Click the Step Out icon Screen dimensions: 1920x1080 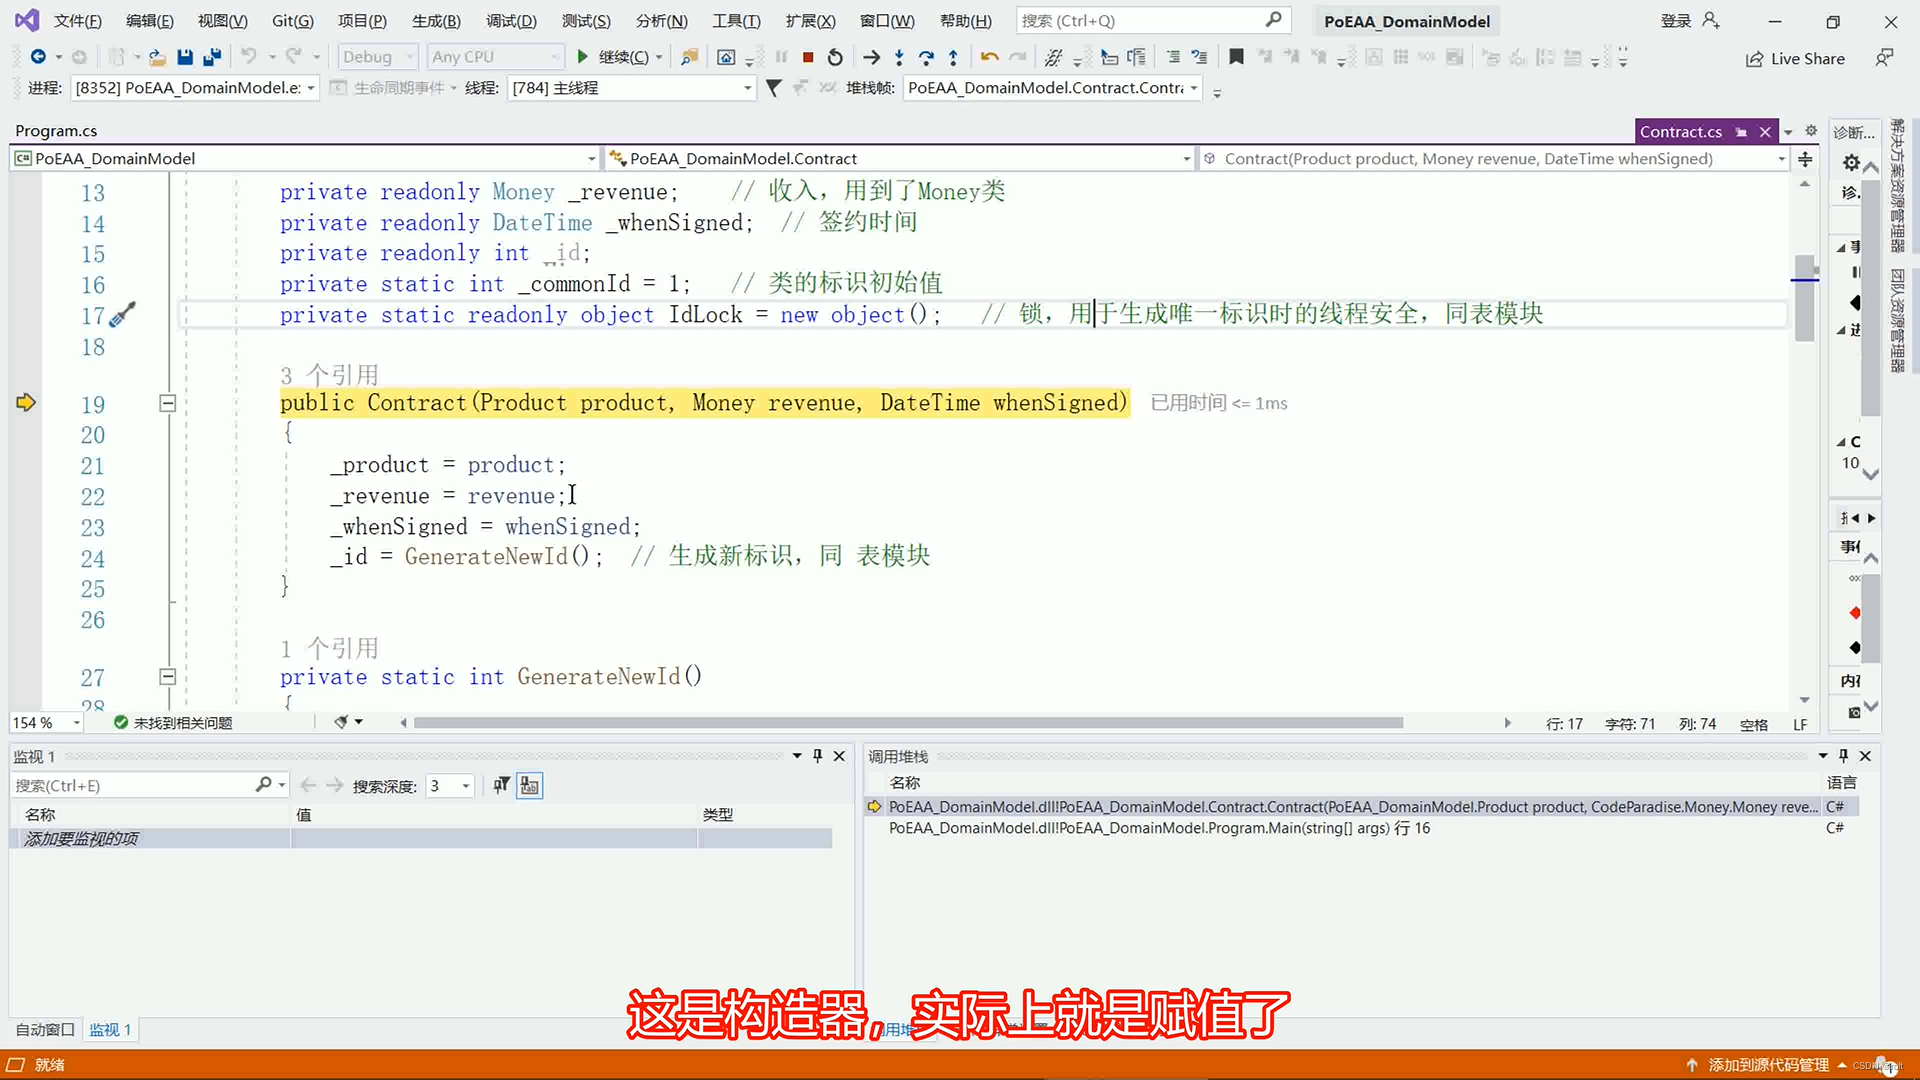(x=953, y=57)
